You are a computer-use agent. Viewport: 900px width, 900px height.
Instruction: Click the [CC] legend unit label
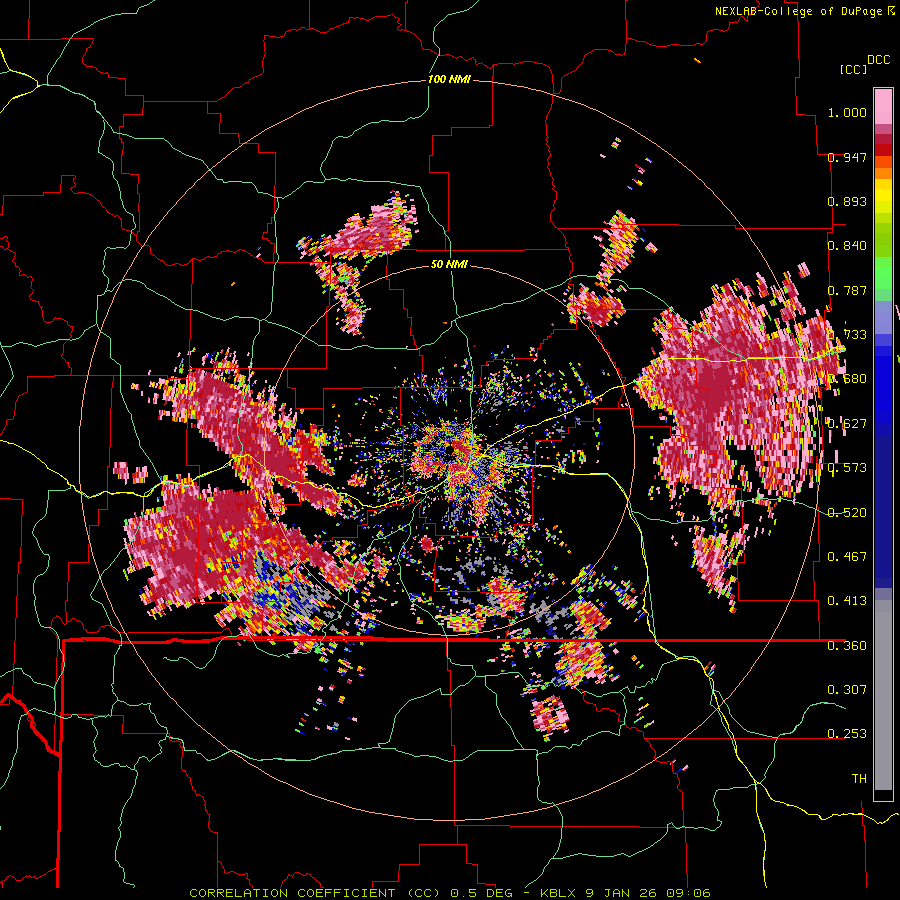853,69
